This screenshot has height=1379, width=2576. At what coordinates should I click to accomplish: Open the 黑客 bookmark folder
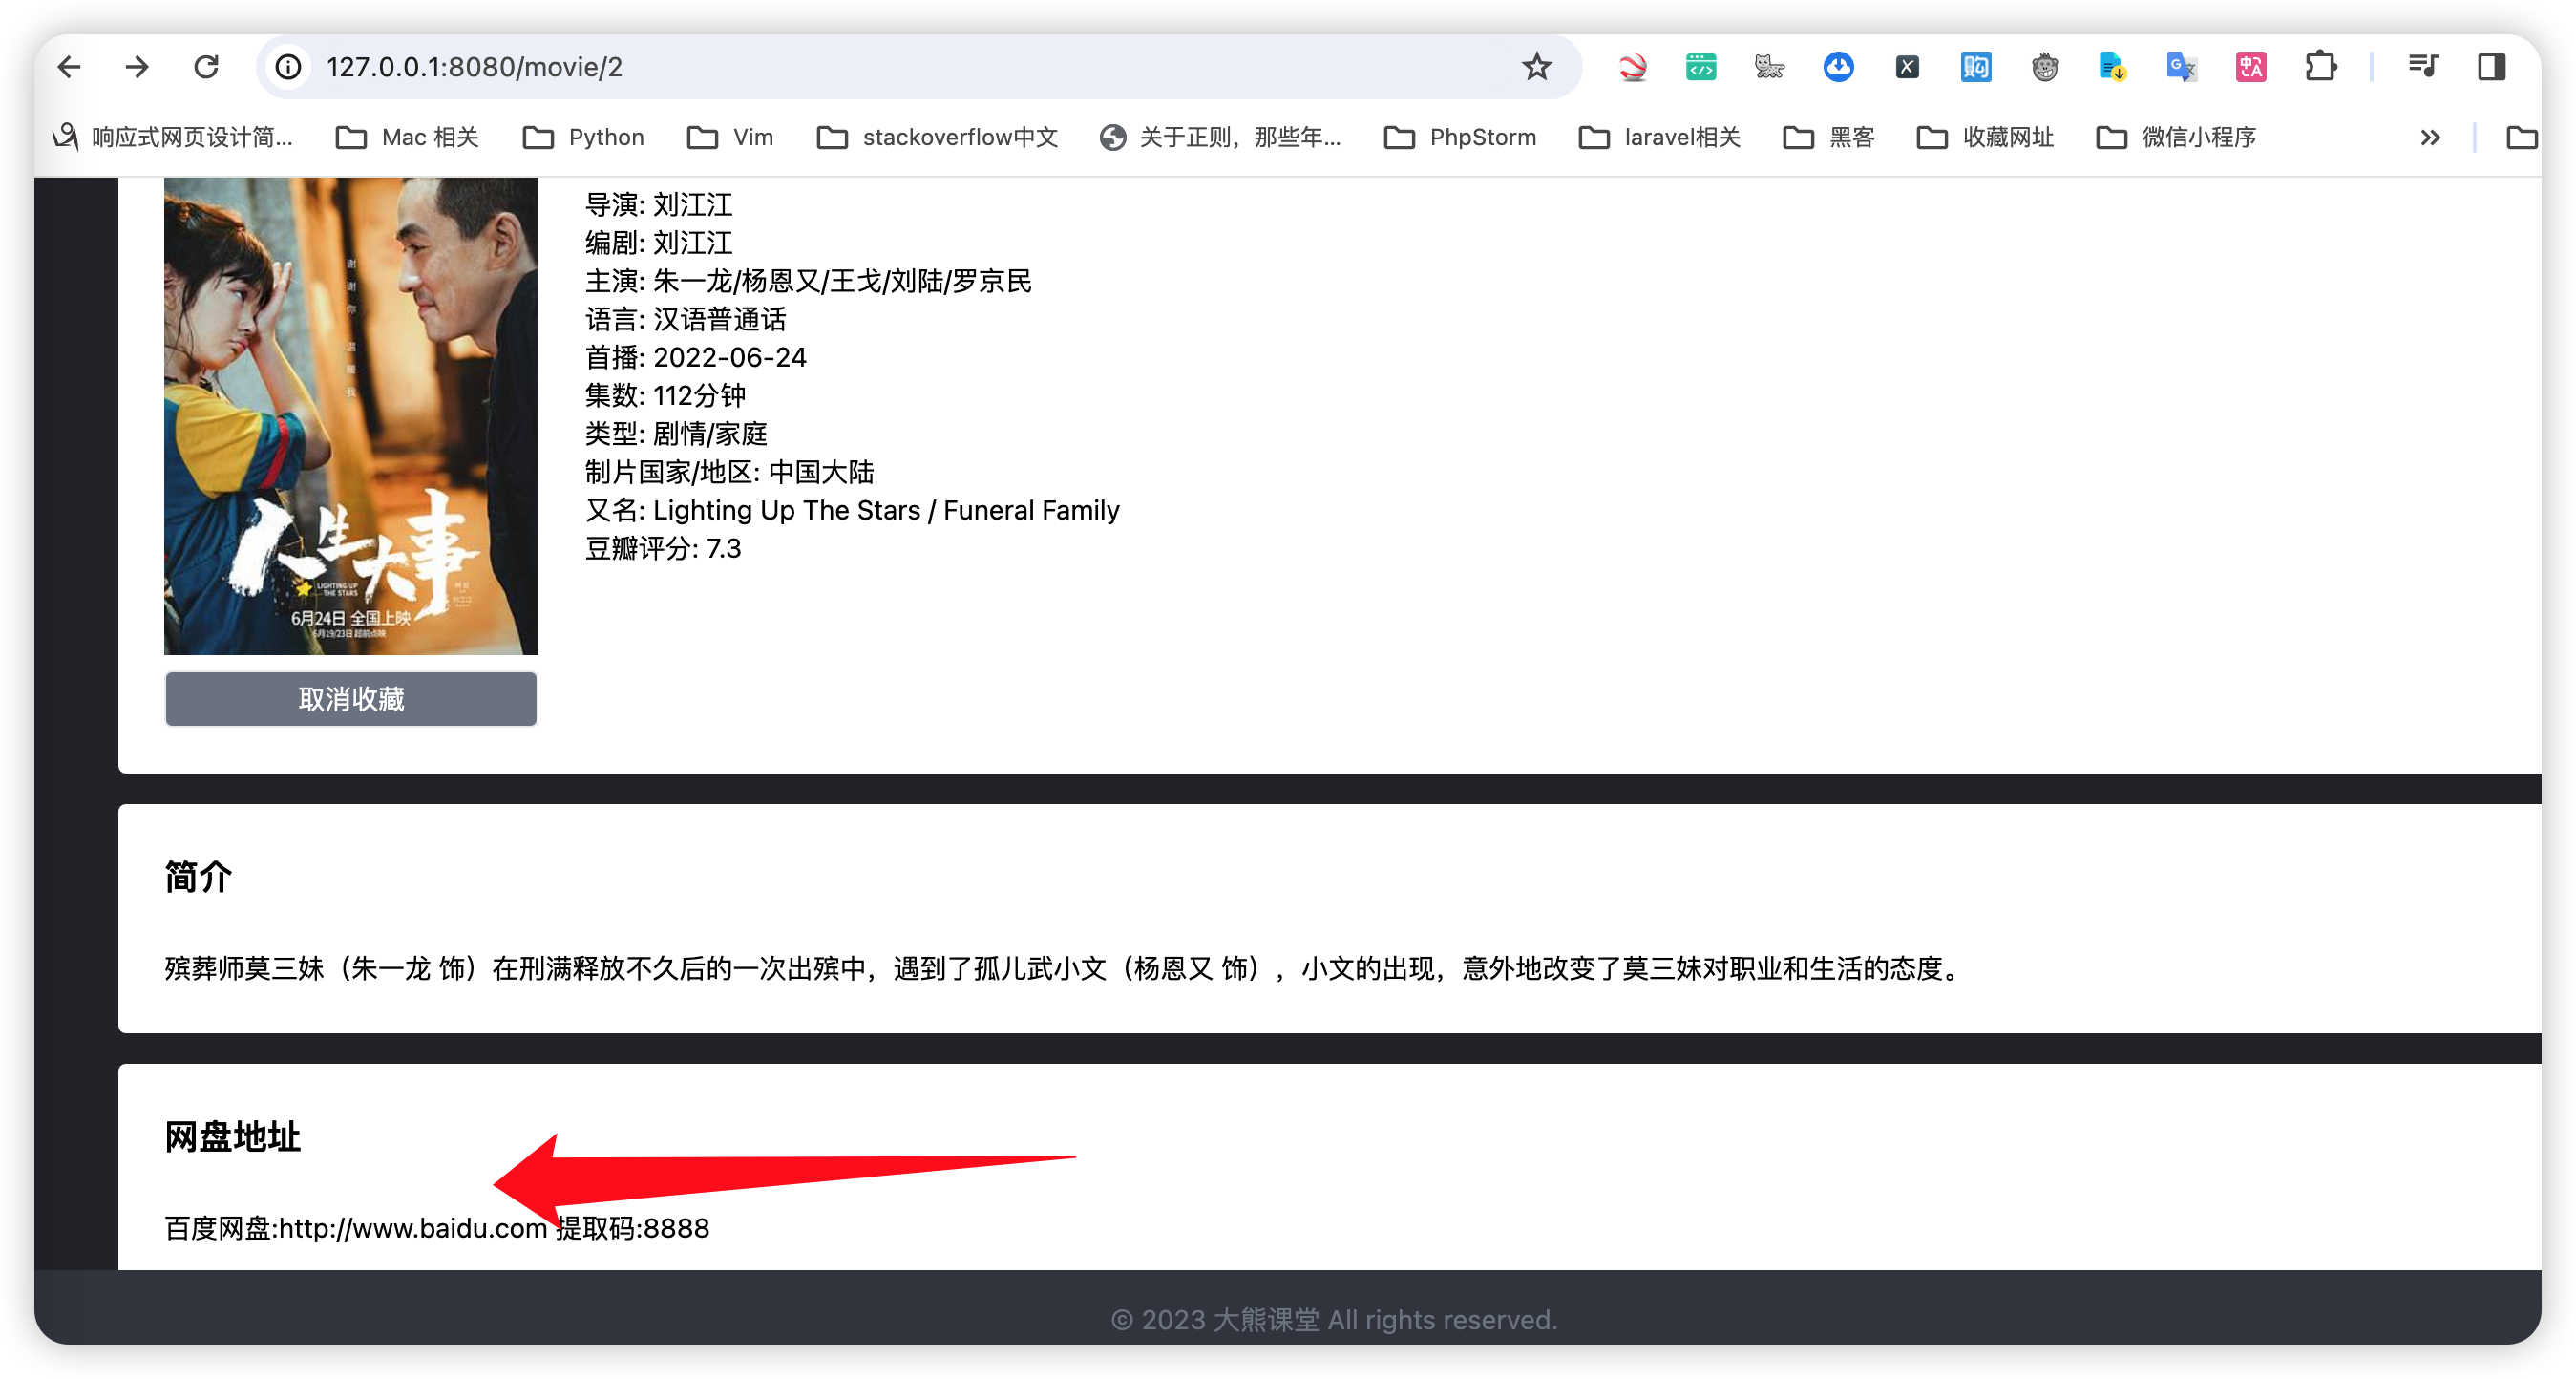coord(1829,137)
